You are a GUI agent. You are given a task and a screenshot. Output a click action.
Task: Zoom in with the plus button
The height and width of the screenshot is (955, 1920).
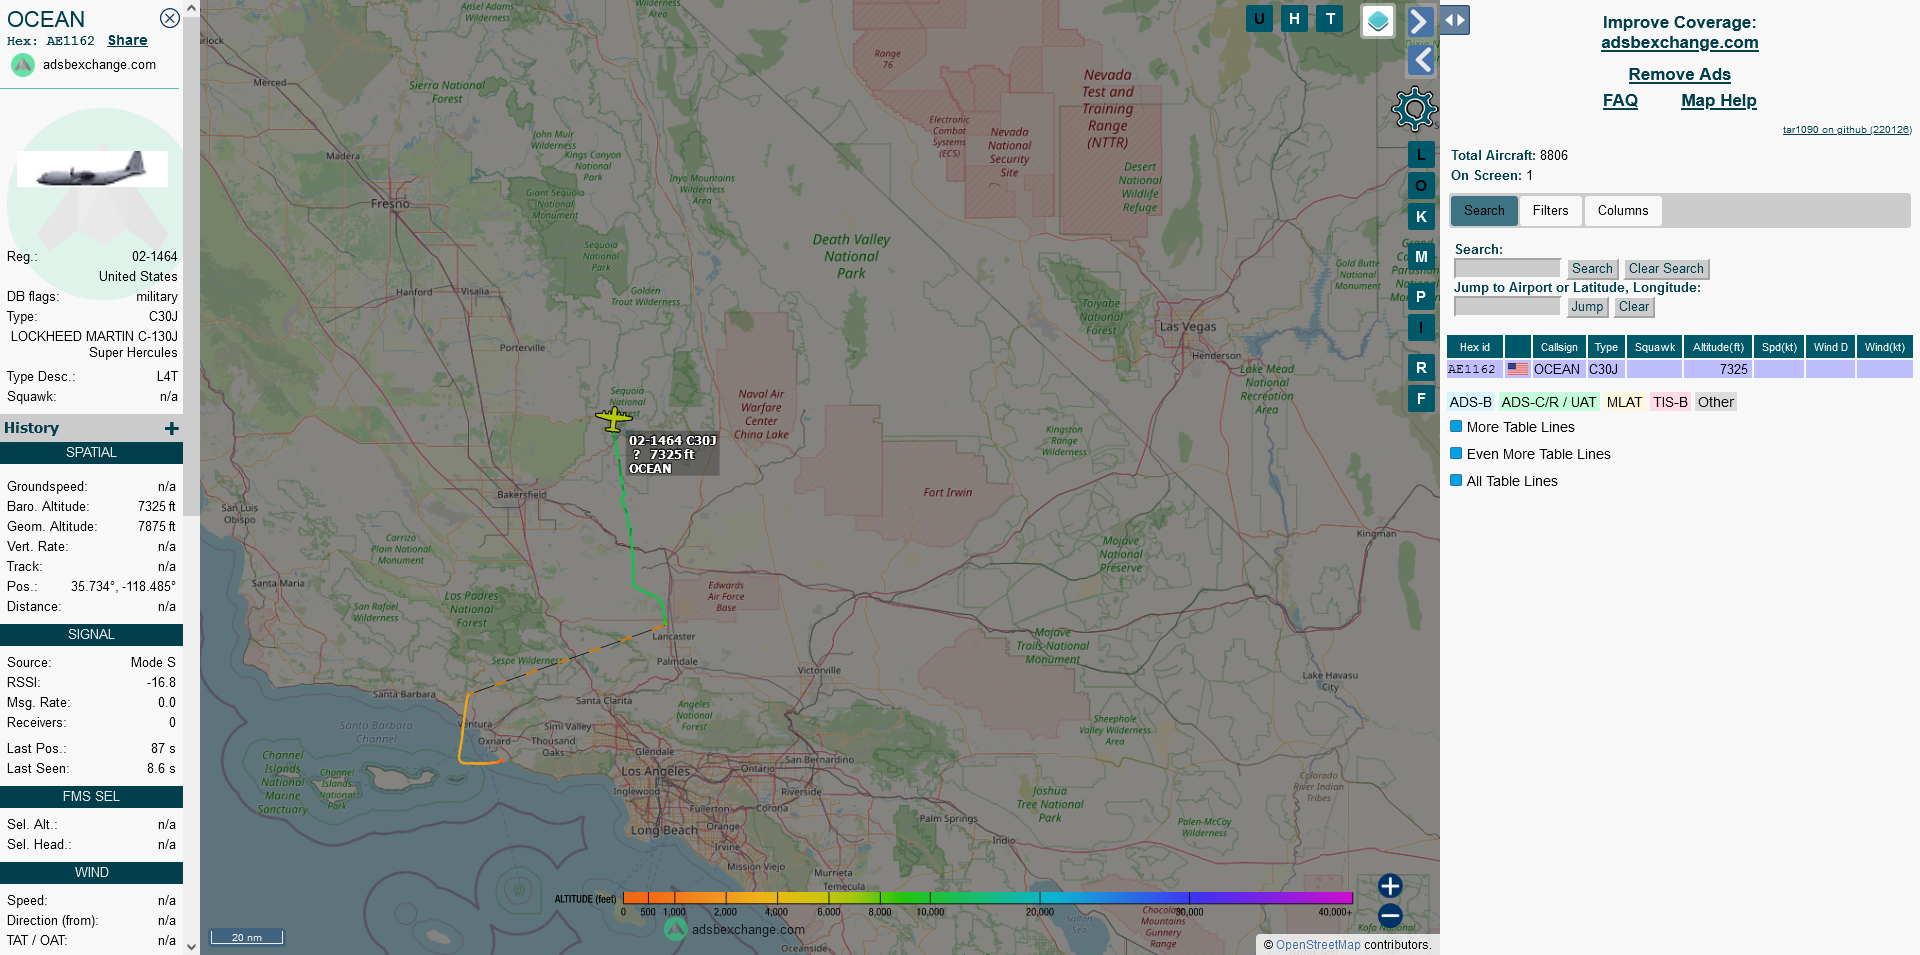coord(1390,886)
